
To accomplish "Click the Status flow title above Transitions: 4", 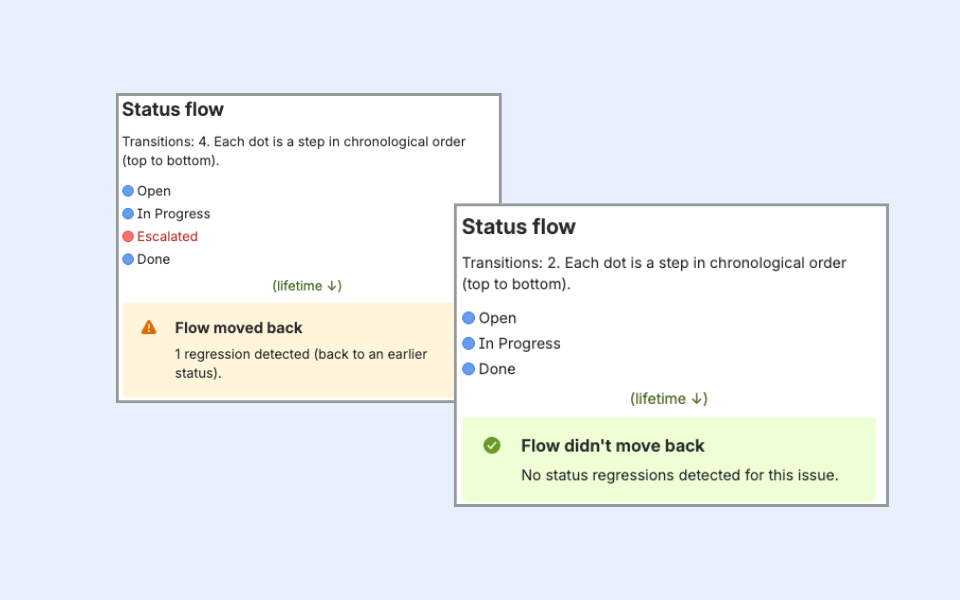I will point(173,110).
